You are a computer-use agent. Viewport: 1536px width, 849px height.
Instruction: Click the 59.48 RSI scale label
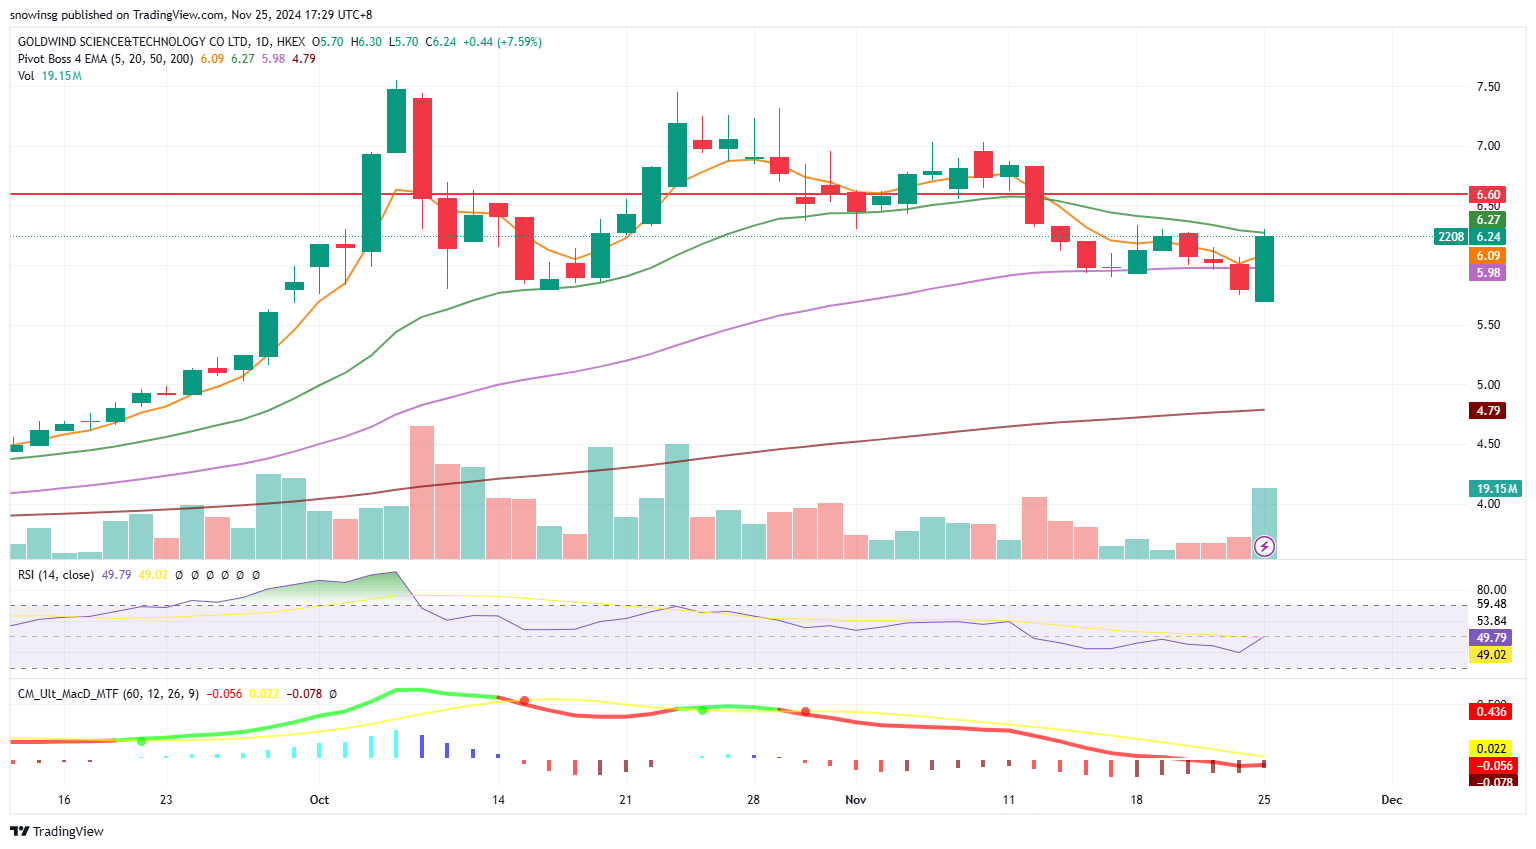1491,604
